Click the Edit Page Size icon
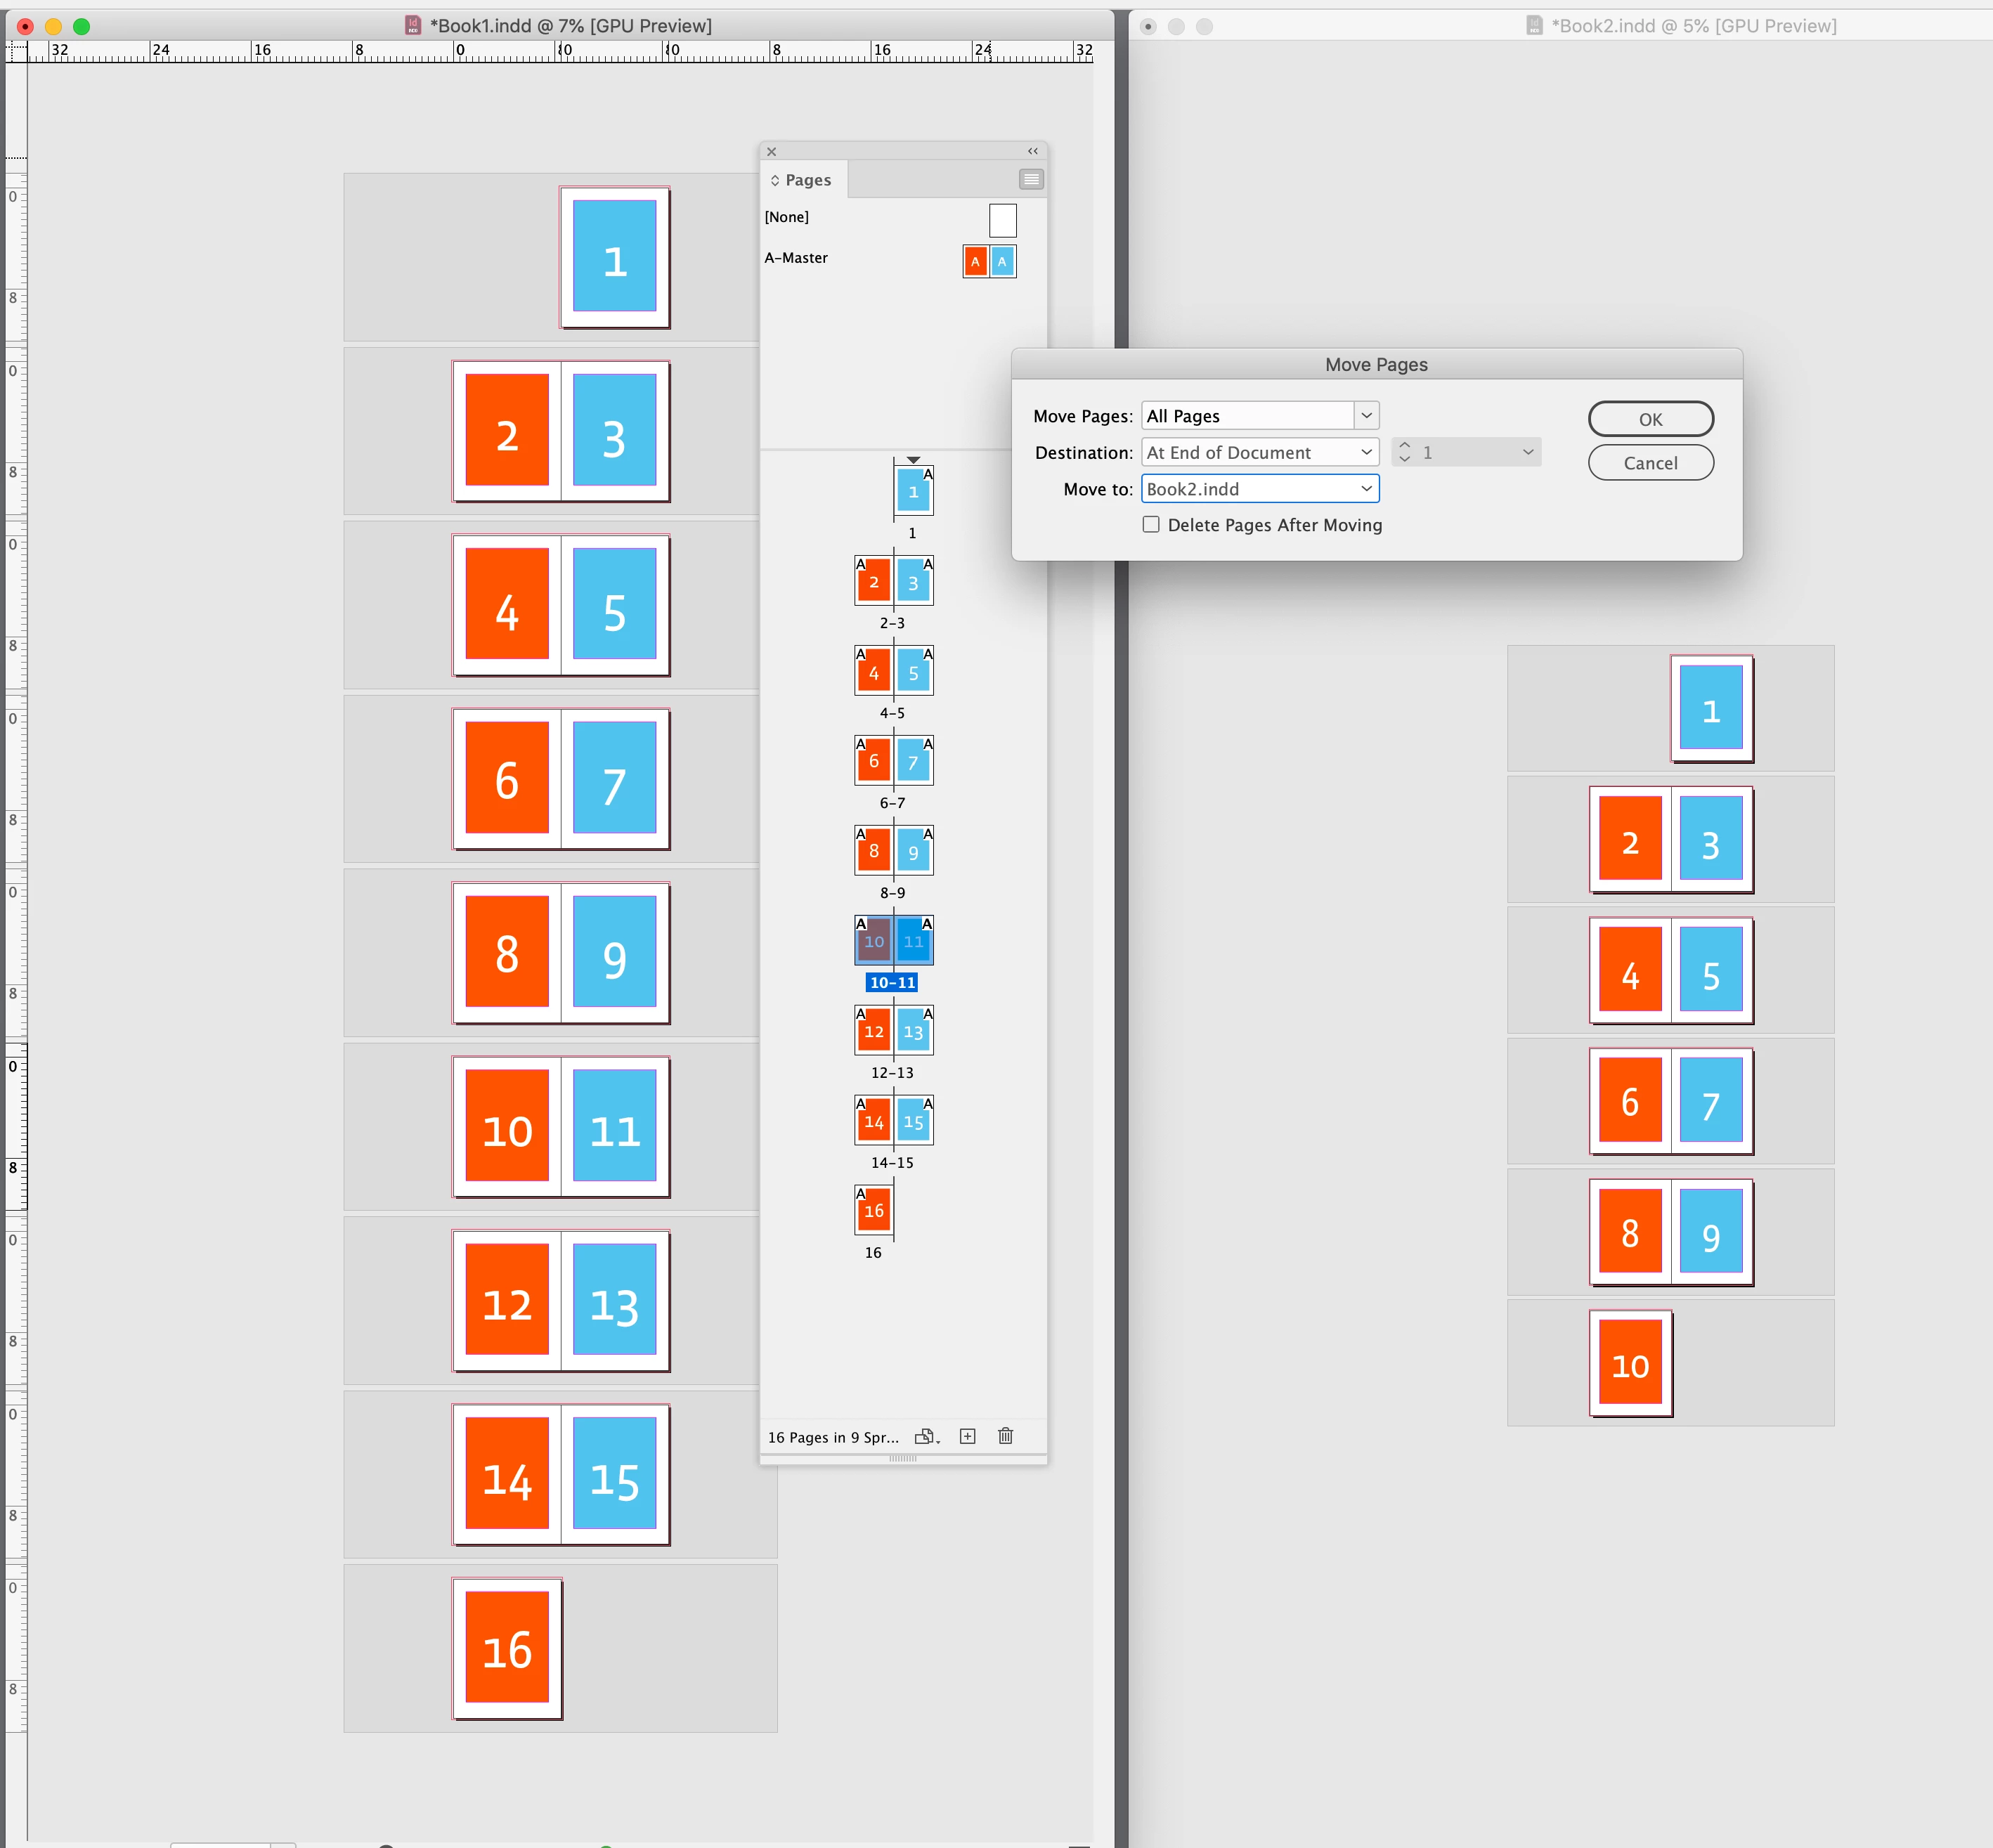The height and width of the screenshot is (1848, 1993). click(x=926, y=1436)
